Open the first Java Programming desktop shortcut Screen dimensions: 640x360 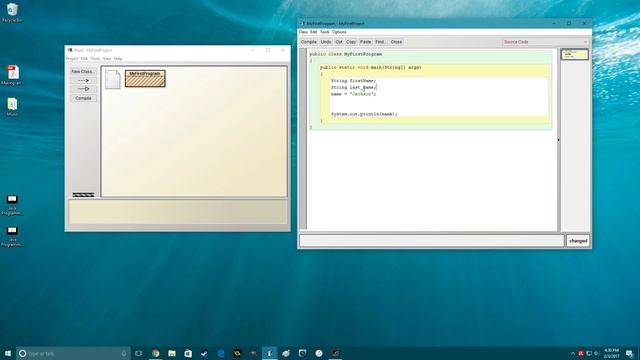click(x=12, y=204)
